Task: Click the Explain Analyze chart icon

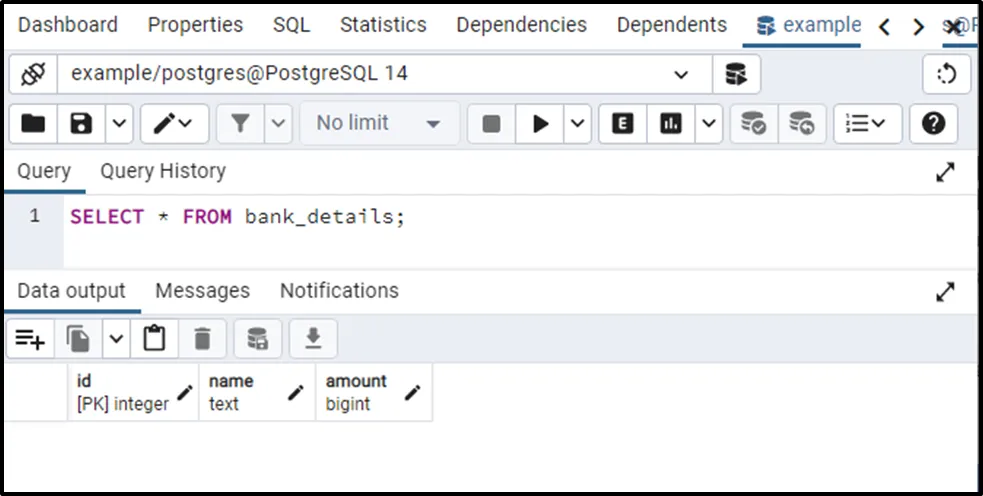Action: coord(671,124)
